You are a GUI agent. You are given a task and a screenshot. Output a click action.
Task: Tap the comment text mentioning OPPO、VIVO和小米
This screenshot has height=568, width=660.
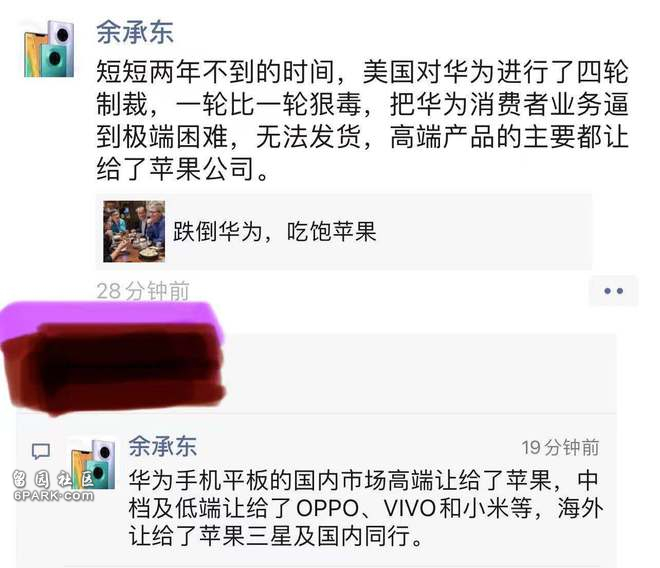coord(366,508)
